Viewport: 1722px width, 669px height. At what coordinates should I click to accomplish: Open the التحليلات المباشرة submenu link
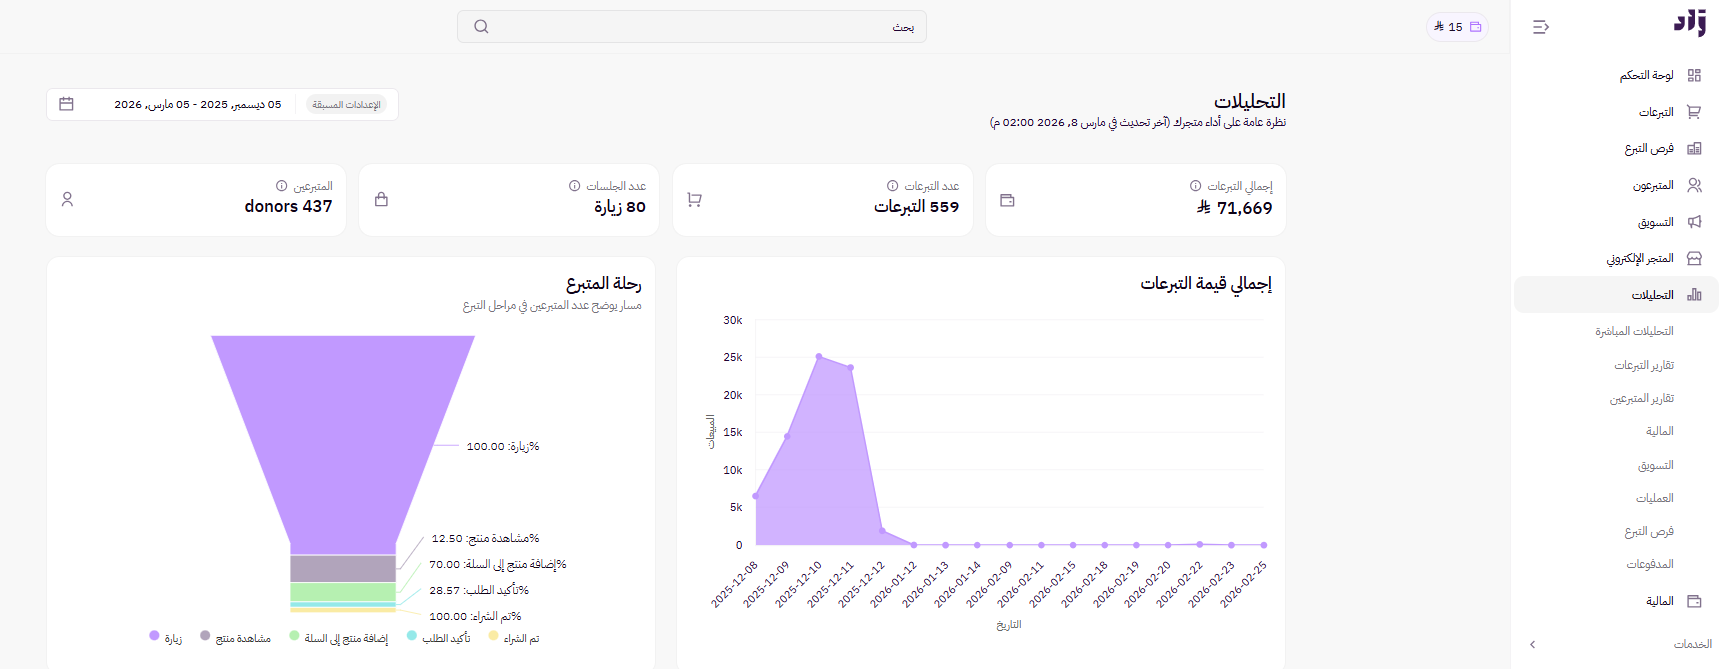pyautogui.click(x=1634, y=331)
